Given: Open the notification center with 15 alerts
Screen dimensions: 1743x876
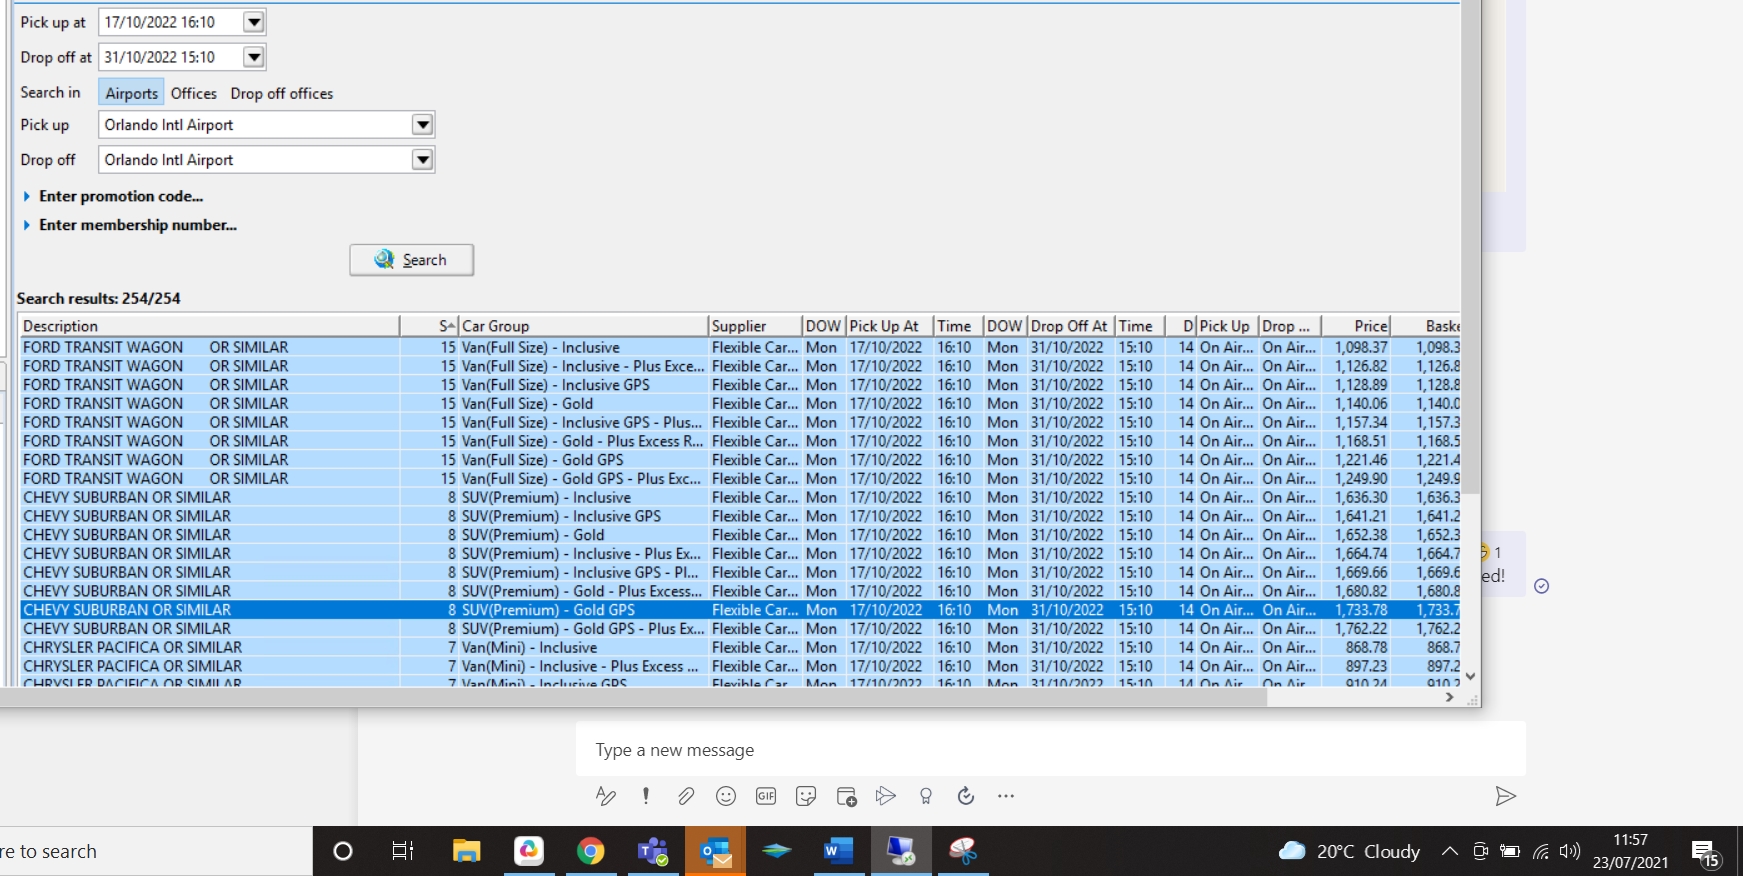Looking at the screenshot, I should (x=1705, y=853).
